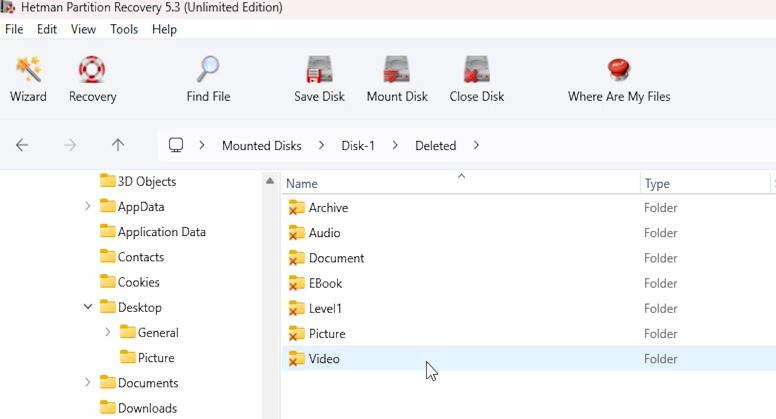Navigate up one folder level

[118, 145]
